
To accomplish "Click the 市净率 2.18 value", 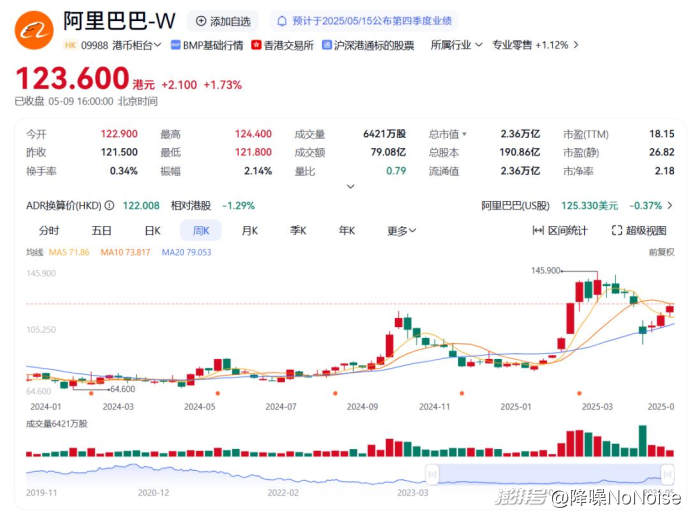I will (664, 171).
